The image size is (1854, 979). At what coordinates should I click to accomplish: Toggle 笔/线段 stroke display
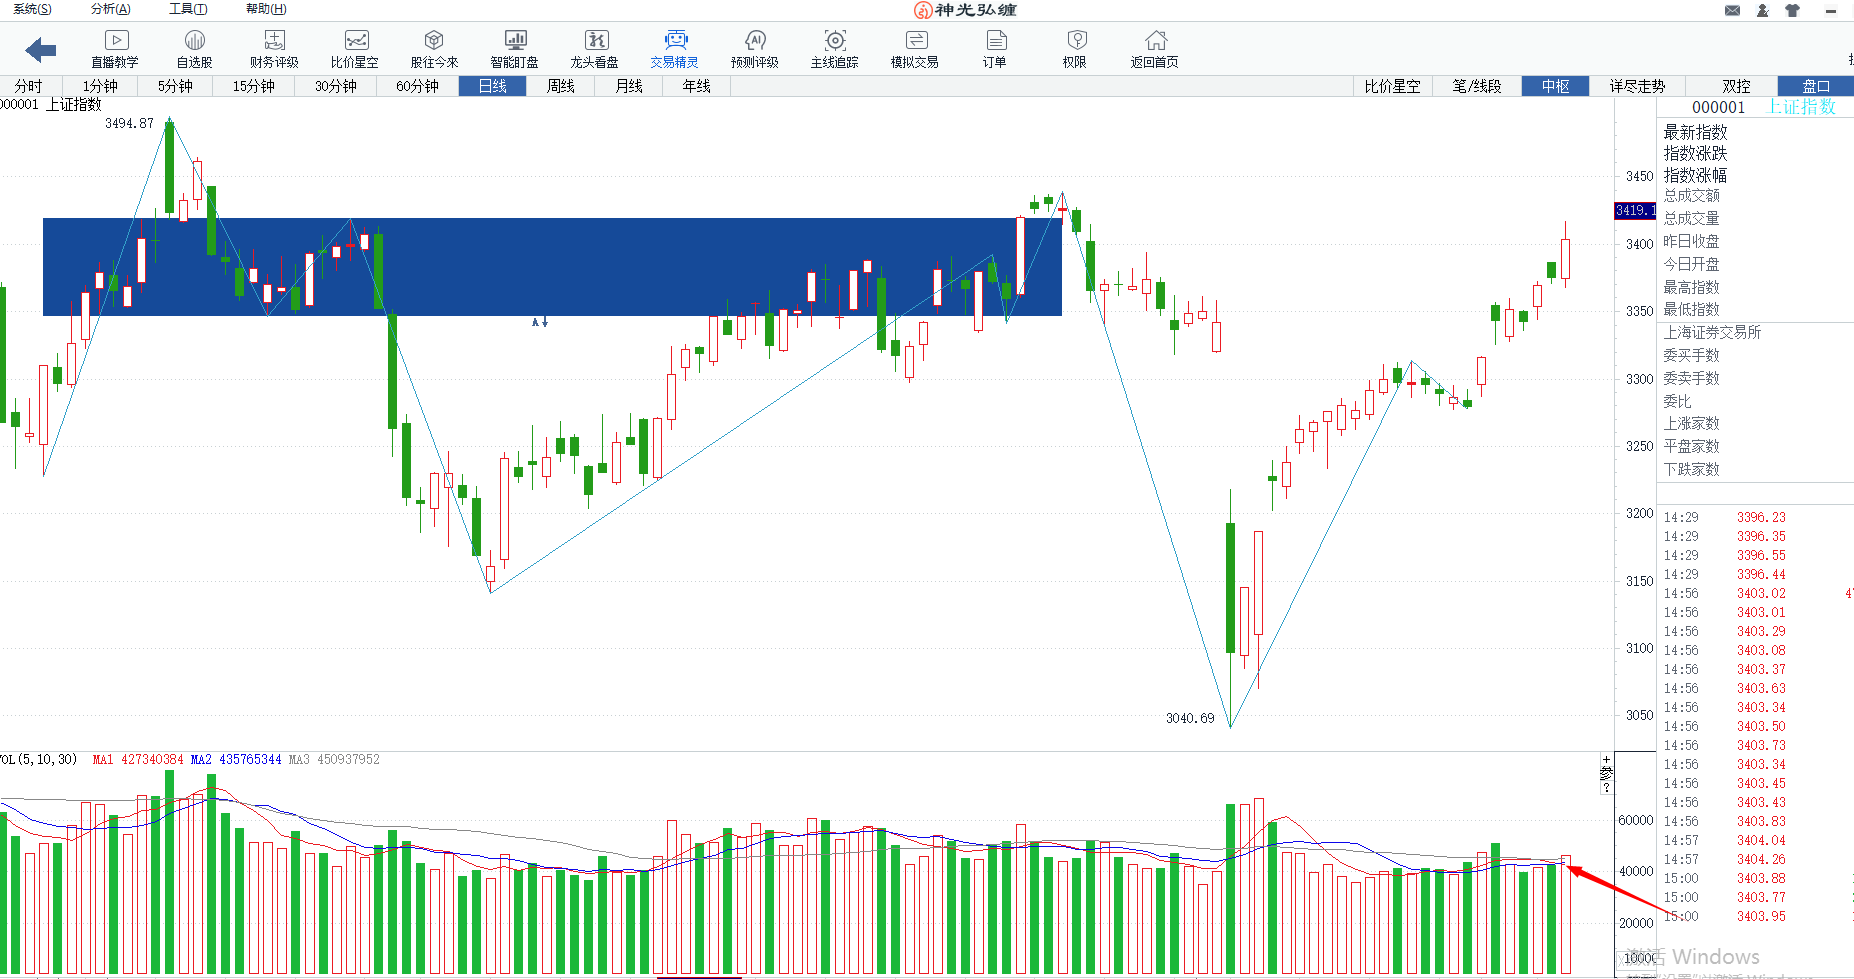(1477, 86)
